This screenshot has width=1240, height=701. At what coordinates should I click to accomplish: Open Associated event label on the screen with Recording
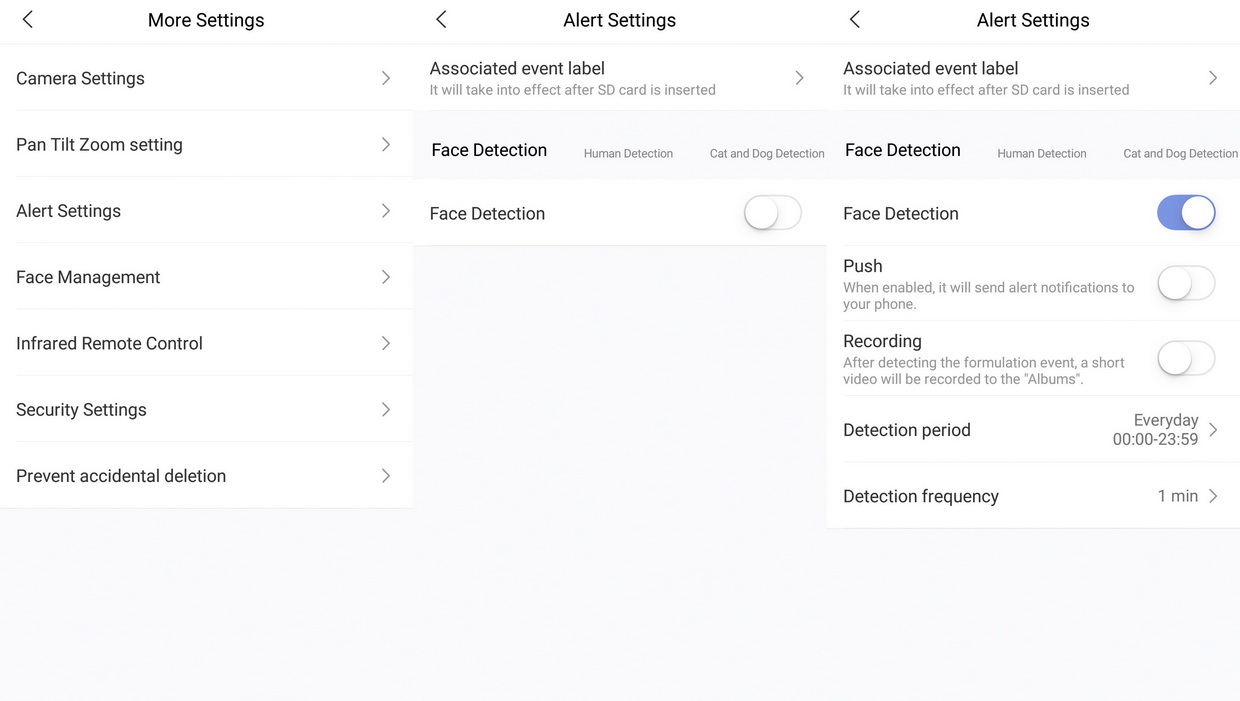pyautogui.click(x=1030, y=78)
